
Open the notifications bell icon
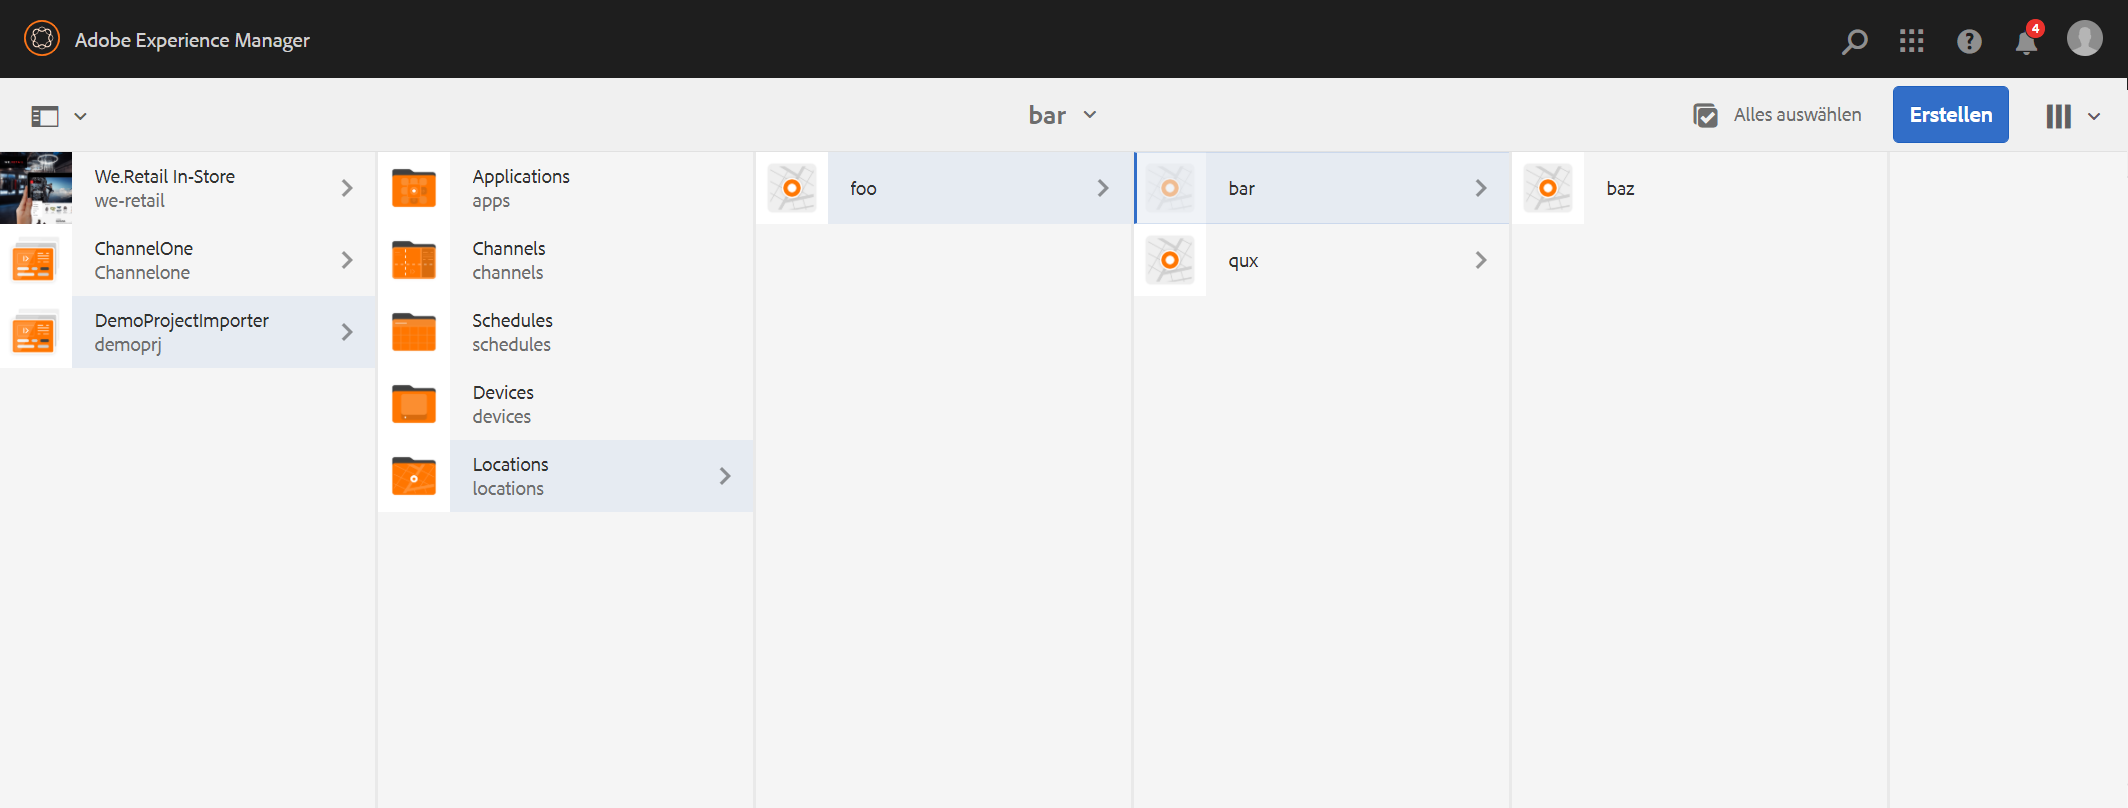(x=2027, y=41)
